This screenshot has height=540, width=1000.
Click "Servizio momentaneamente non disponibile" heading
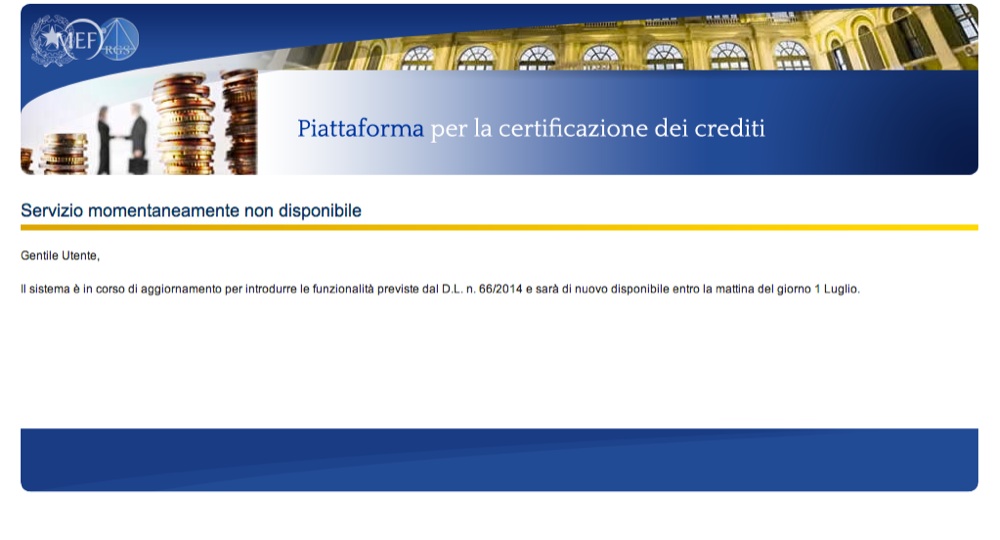(x=191, y=211)
